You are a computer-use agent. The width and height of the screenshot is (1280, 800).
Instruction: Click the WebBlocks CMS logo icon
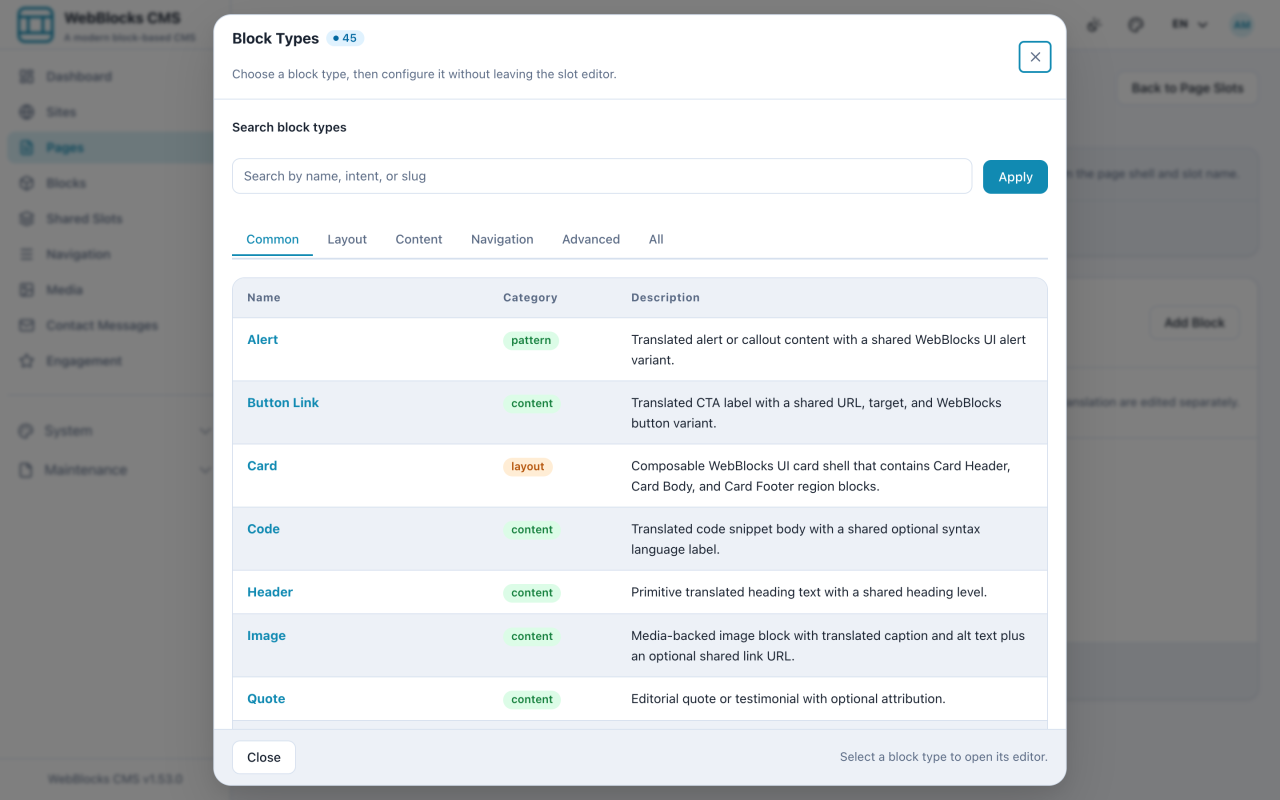click(35, 26)
